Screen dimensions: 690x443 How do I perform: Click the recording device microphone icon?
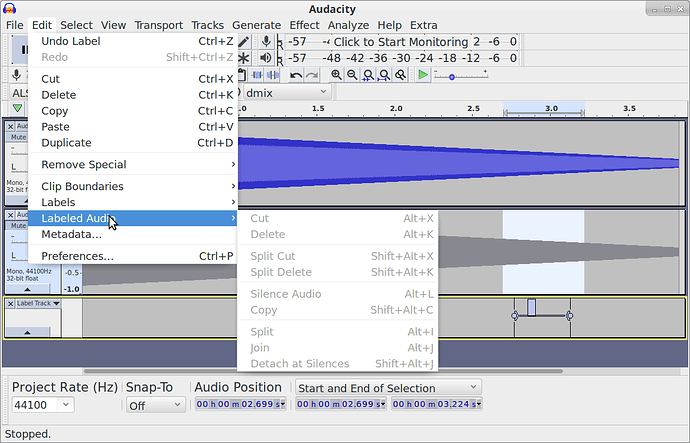pos(16,75)
